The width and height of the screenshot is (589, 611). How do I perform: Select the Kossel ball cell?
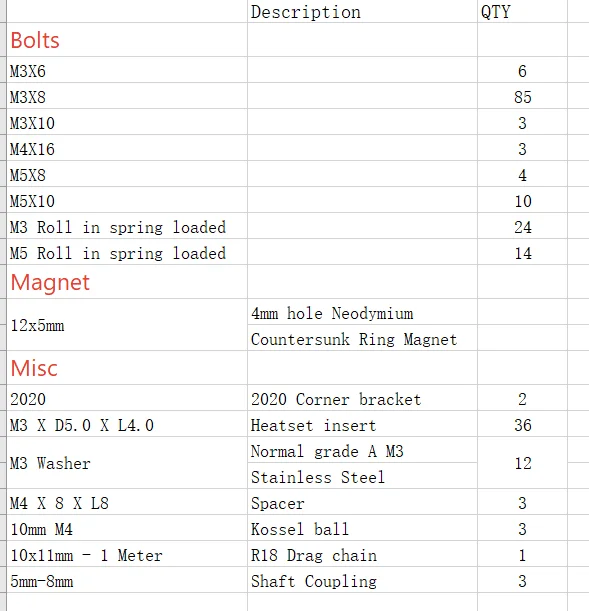362,528
